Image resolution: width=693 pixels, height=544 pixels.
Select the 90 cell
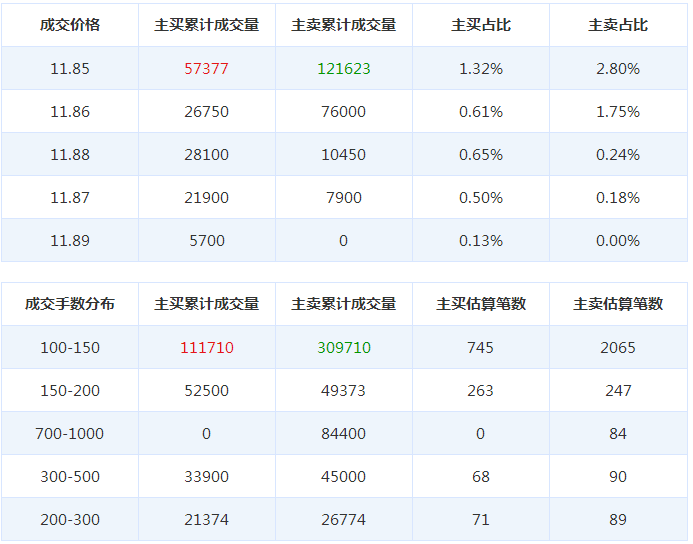tap(618, 476)
